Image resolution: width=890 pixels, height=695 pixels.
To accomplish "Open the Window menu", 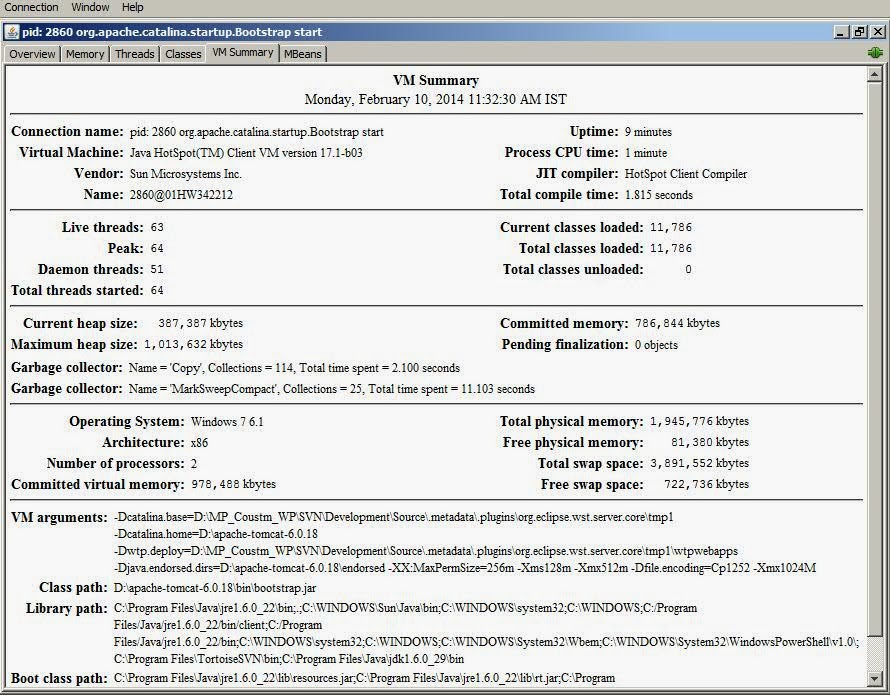I will pyautogui.click(x=90, y=7).
